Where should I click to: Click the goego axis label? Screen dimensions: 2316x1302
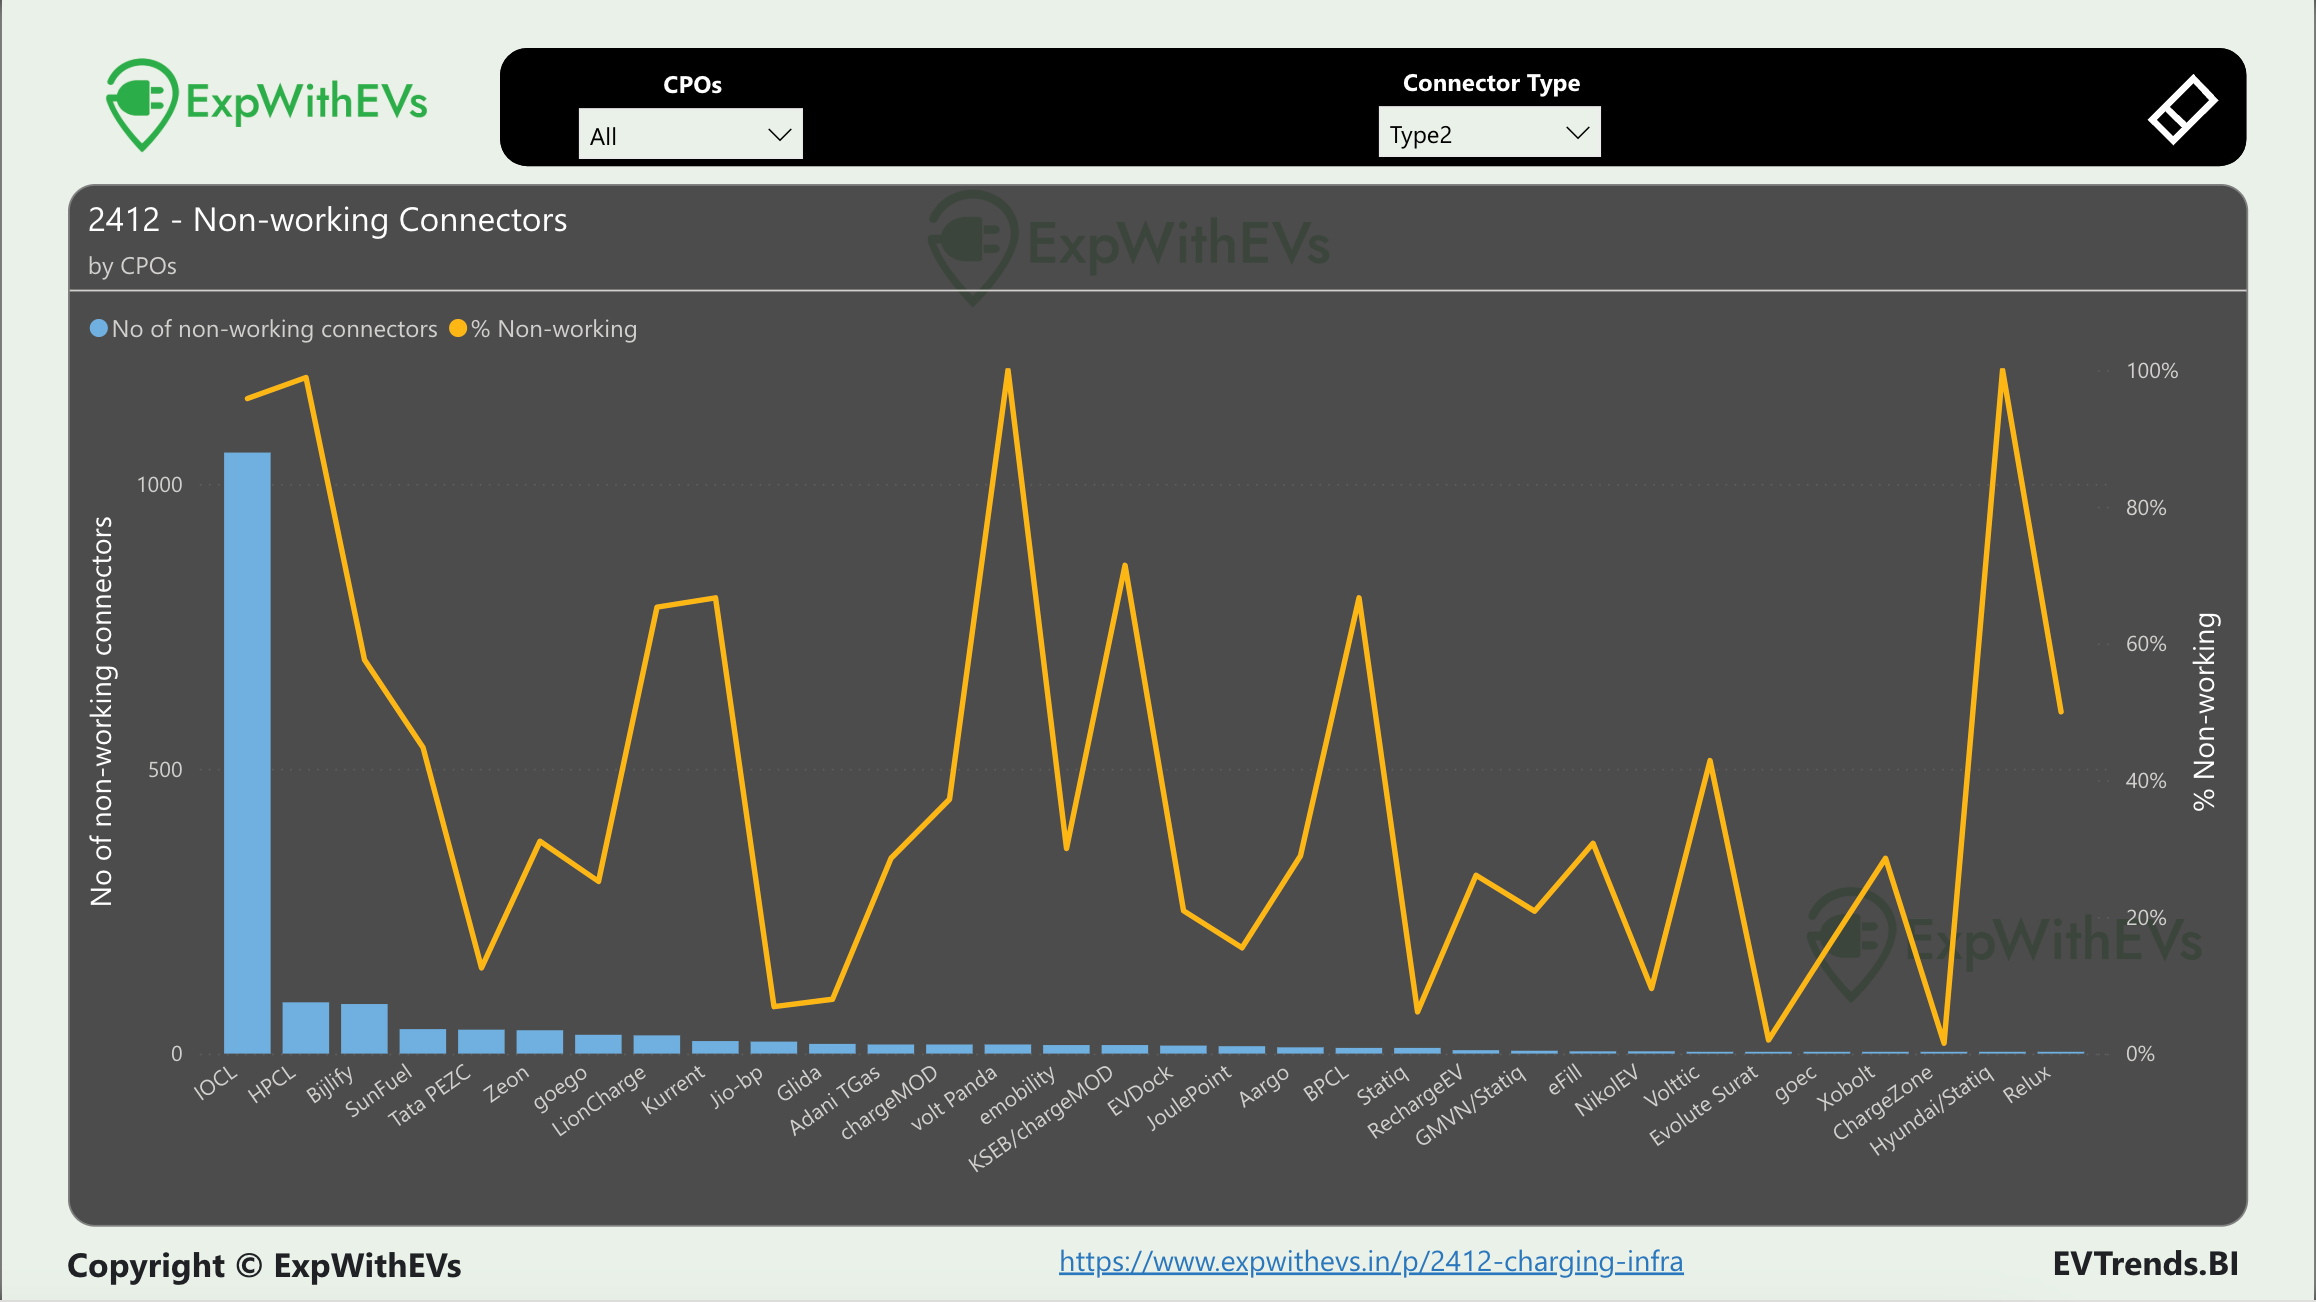click(x=561, y=1088)
